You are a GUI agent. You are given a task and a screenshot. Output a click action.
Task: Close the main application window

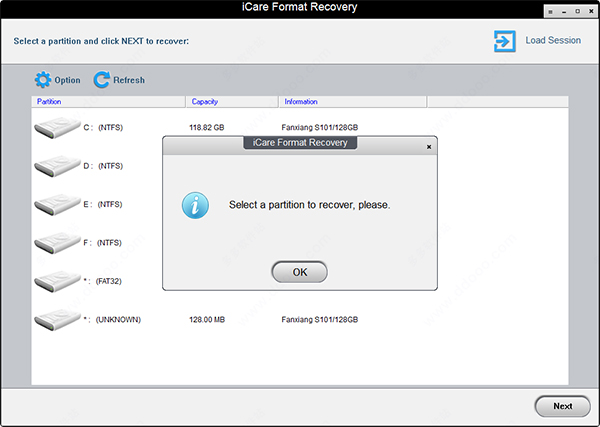coord(591,11)
